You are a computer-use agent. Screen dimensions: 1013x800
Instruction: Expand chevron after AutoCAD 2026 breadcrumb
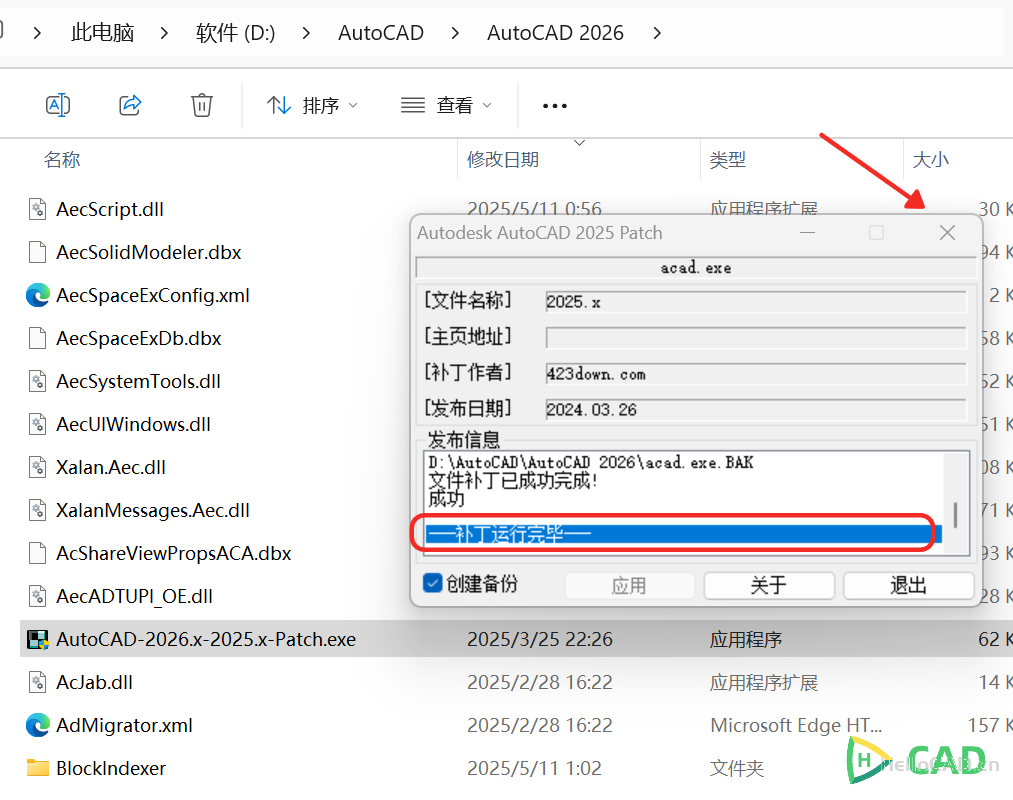pos(657,32)
